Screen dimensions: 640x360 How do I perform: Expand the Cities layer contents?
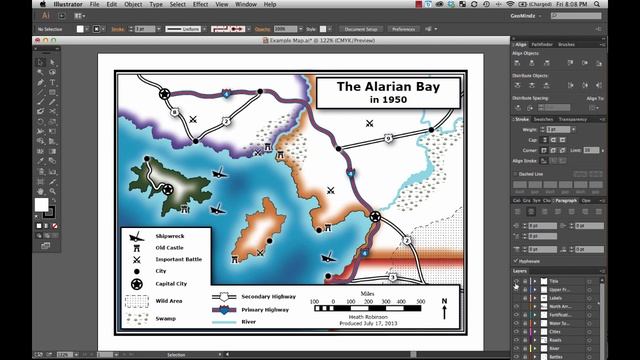535,332
